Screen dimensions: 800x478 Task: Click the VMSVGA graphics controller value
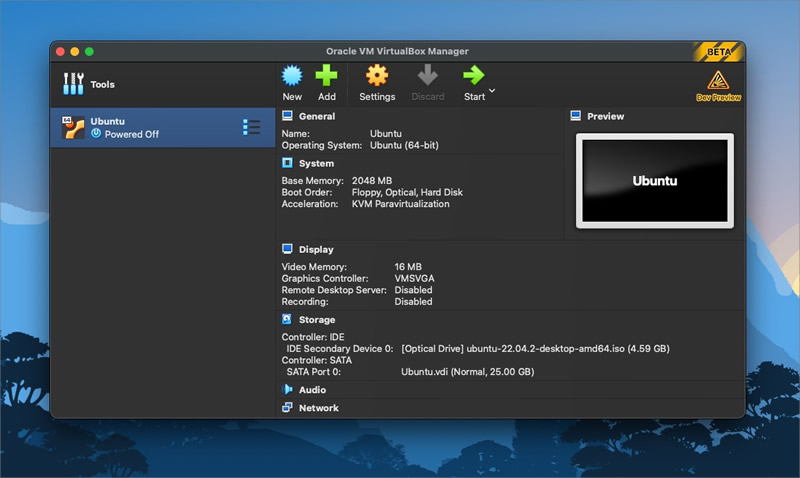tap(414, 279)
